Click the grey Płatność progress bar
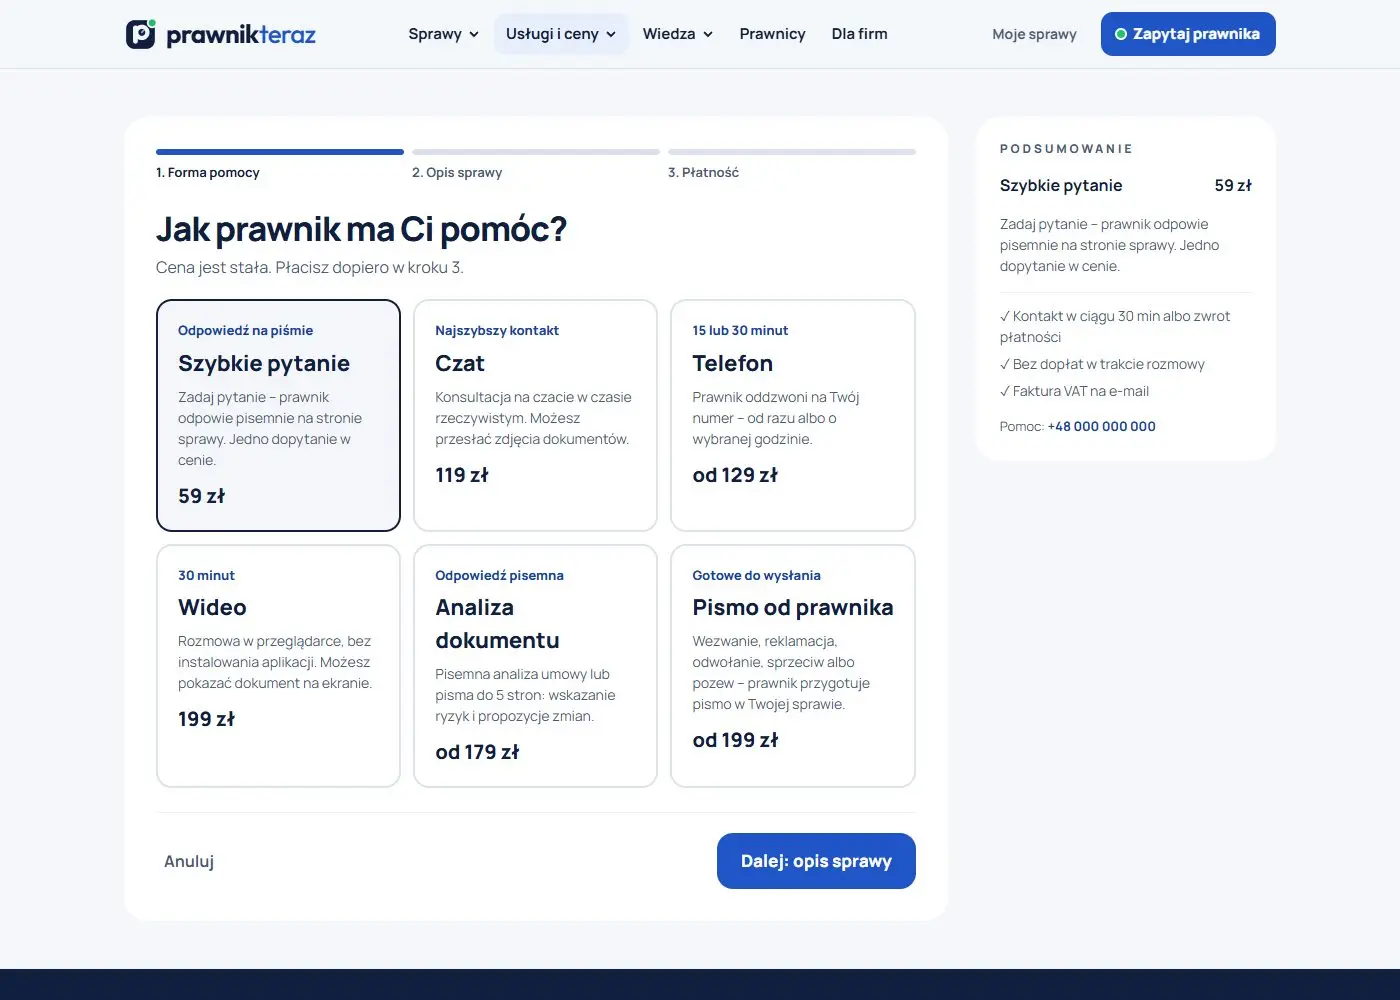This screenshot has width=1400, height=1000. coord(792,152)
